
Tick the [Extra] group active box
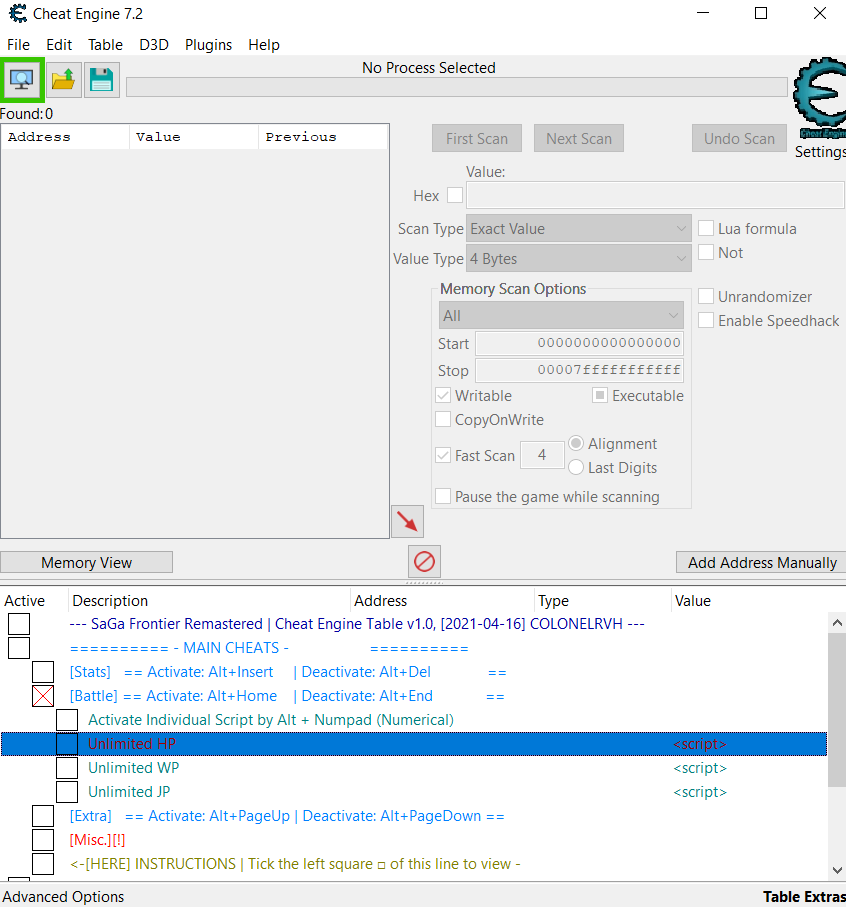[x=43, y=816]
